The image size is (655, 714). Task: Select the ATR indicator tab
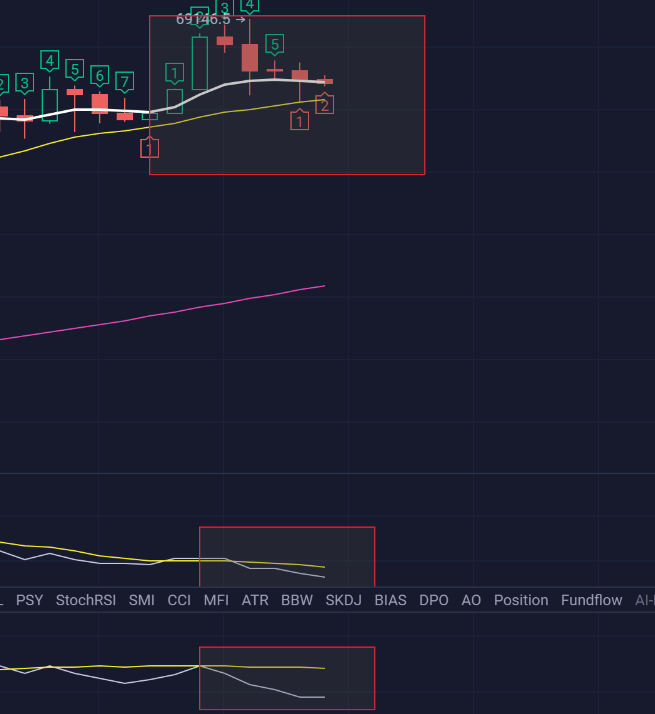pos(255,600)
